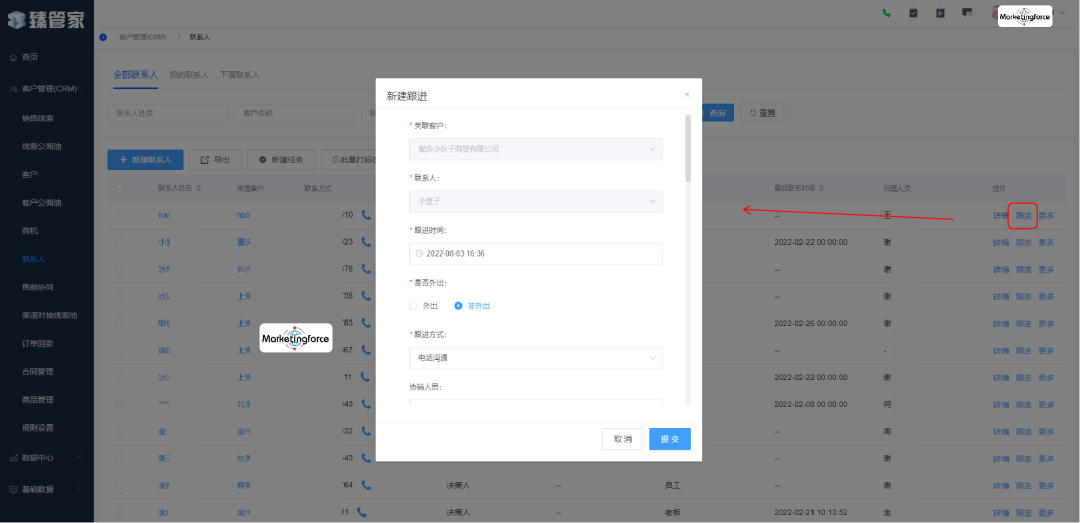
Task: Click the 臻管家 logo icon
Action: point(16,20)
